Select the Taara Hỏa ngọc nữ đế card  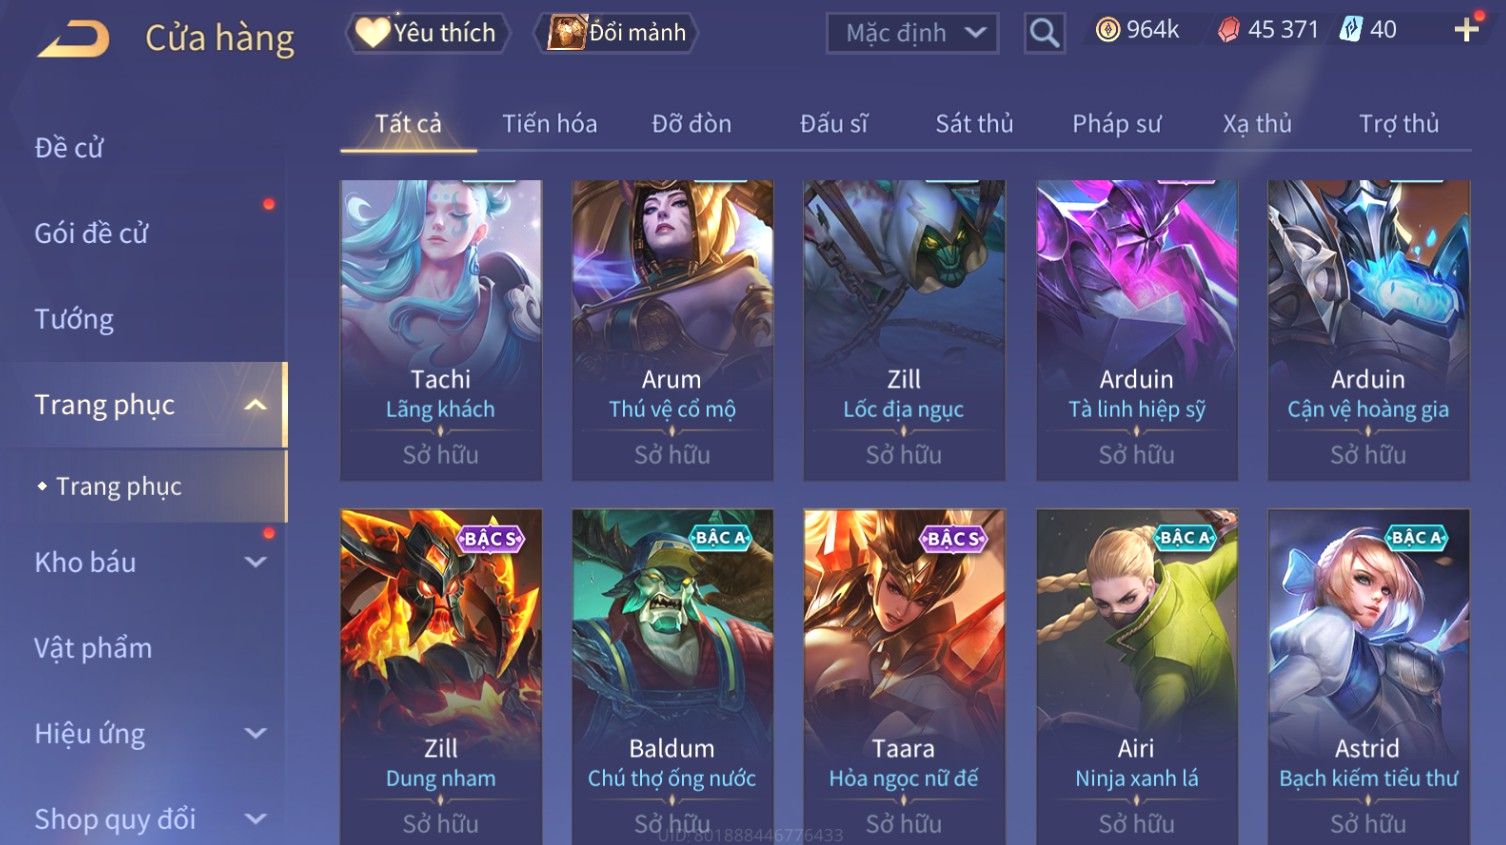point(904,677)
